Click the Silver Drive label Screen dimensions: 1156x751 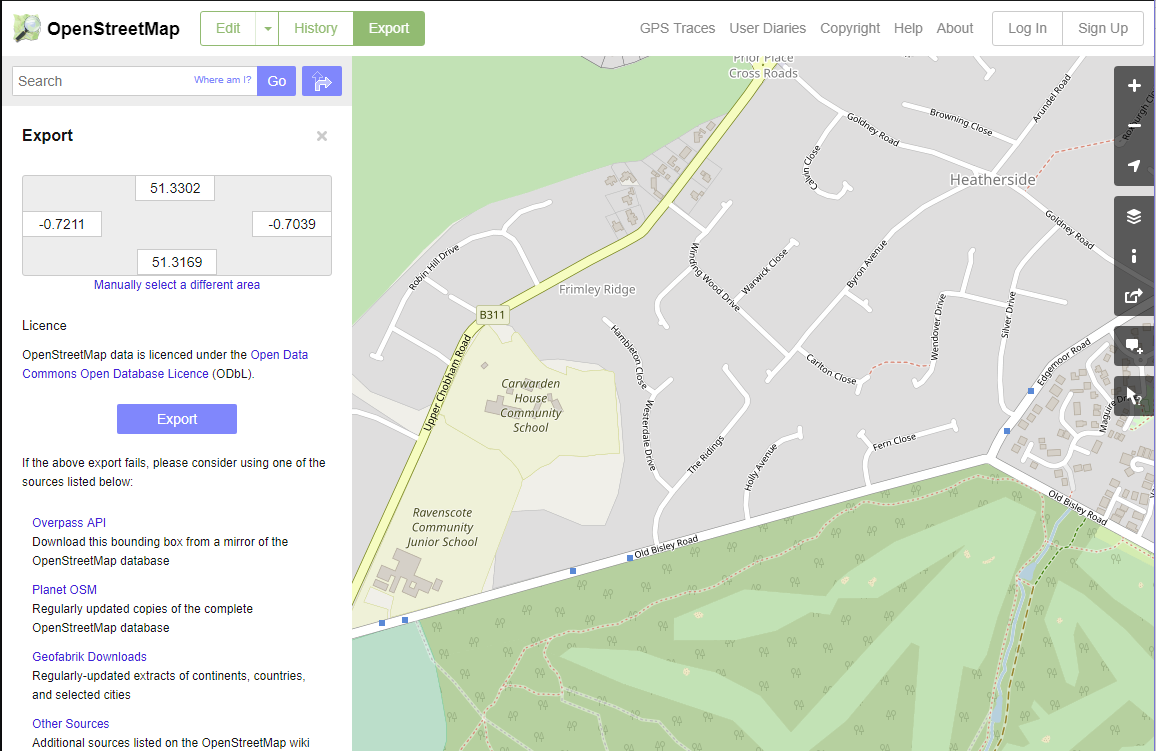[1008, 315]
